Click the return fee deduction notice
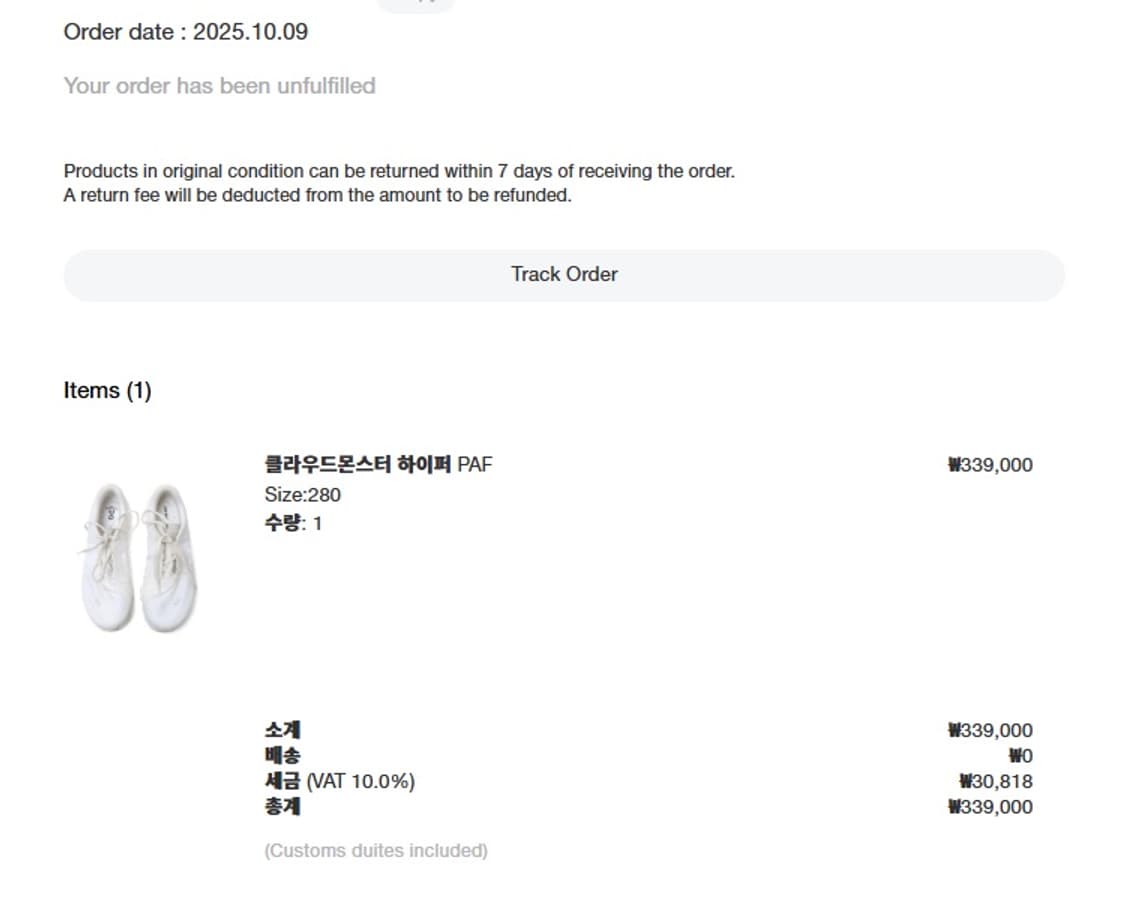1125x918 pixels. pyautogui.click(x=317, y=195)
